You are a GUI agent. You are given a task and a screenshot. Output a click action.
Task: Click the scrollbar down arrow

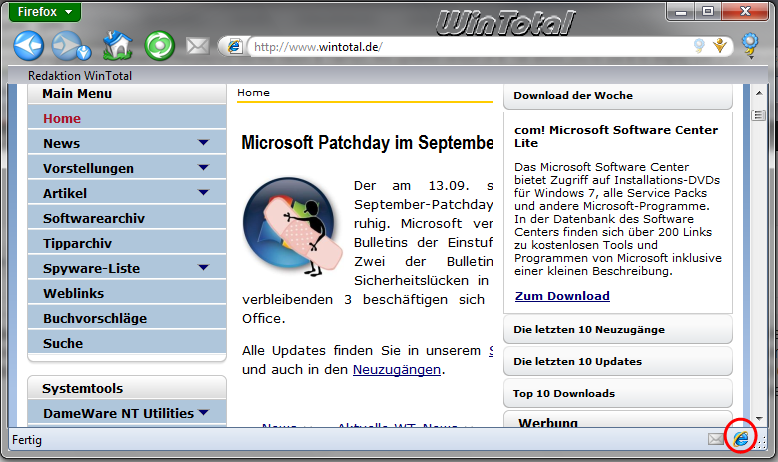(759, 419)
